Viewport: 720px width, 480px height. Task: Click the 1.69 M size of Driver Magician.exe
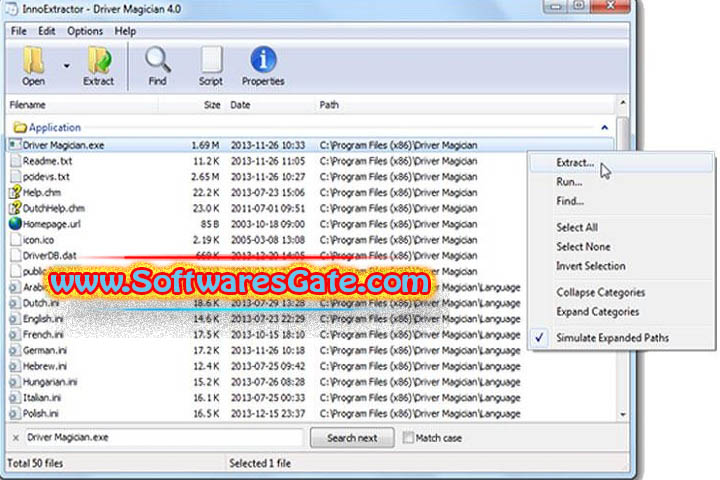tap(205, 145)
